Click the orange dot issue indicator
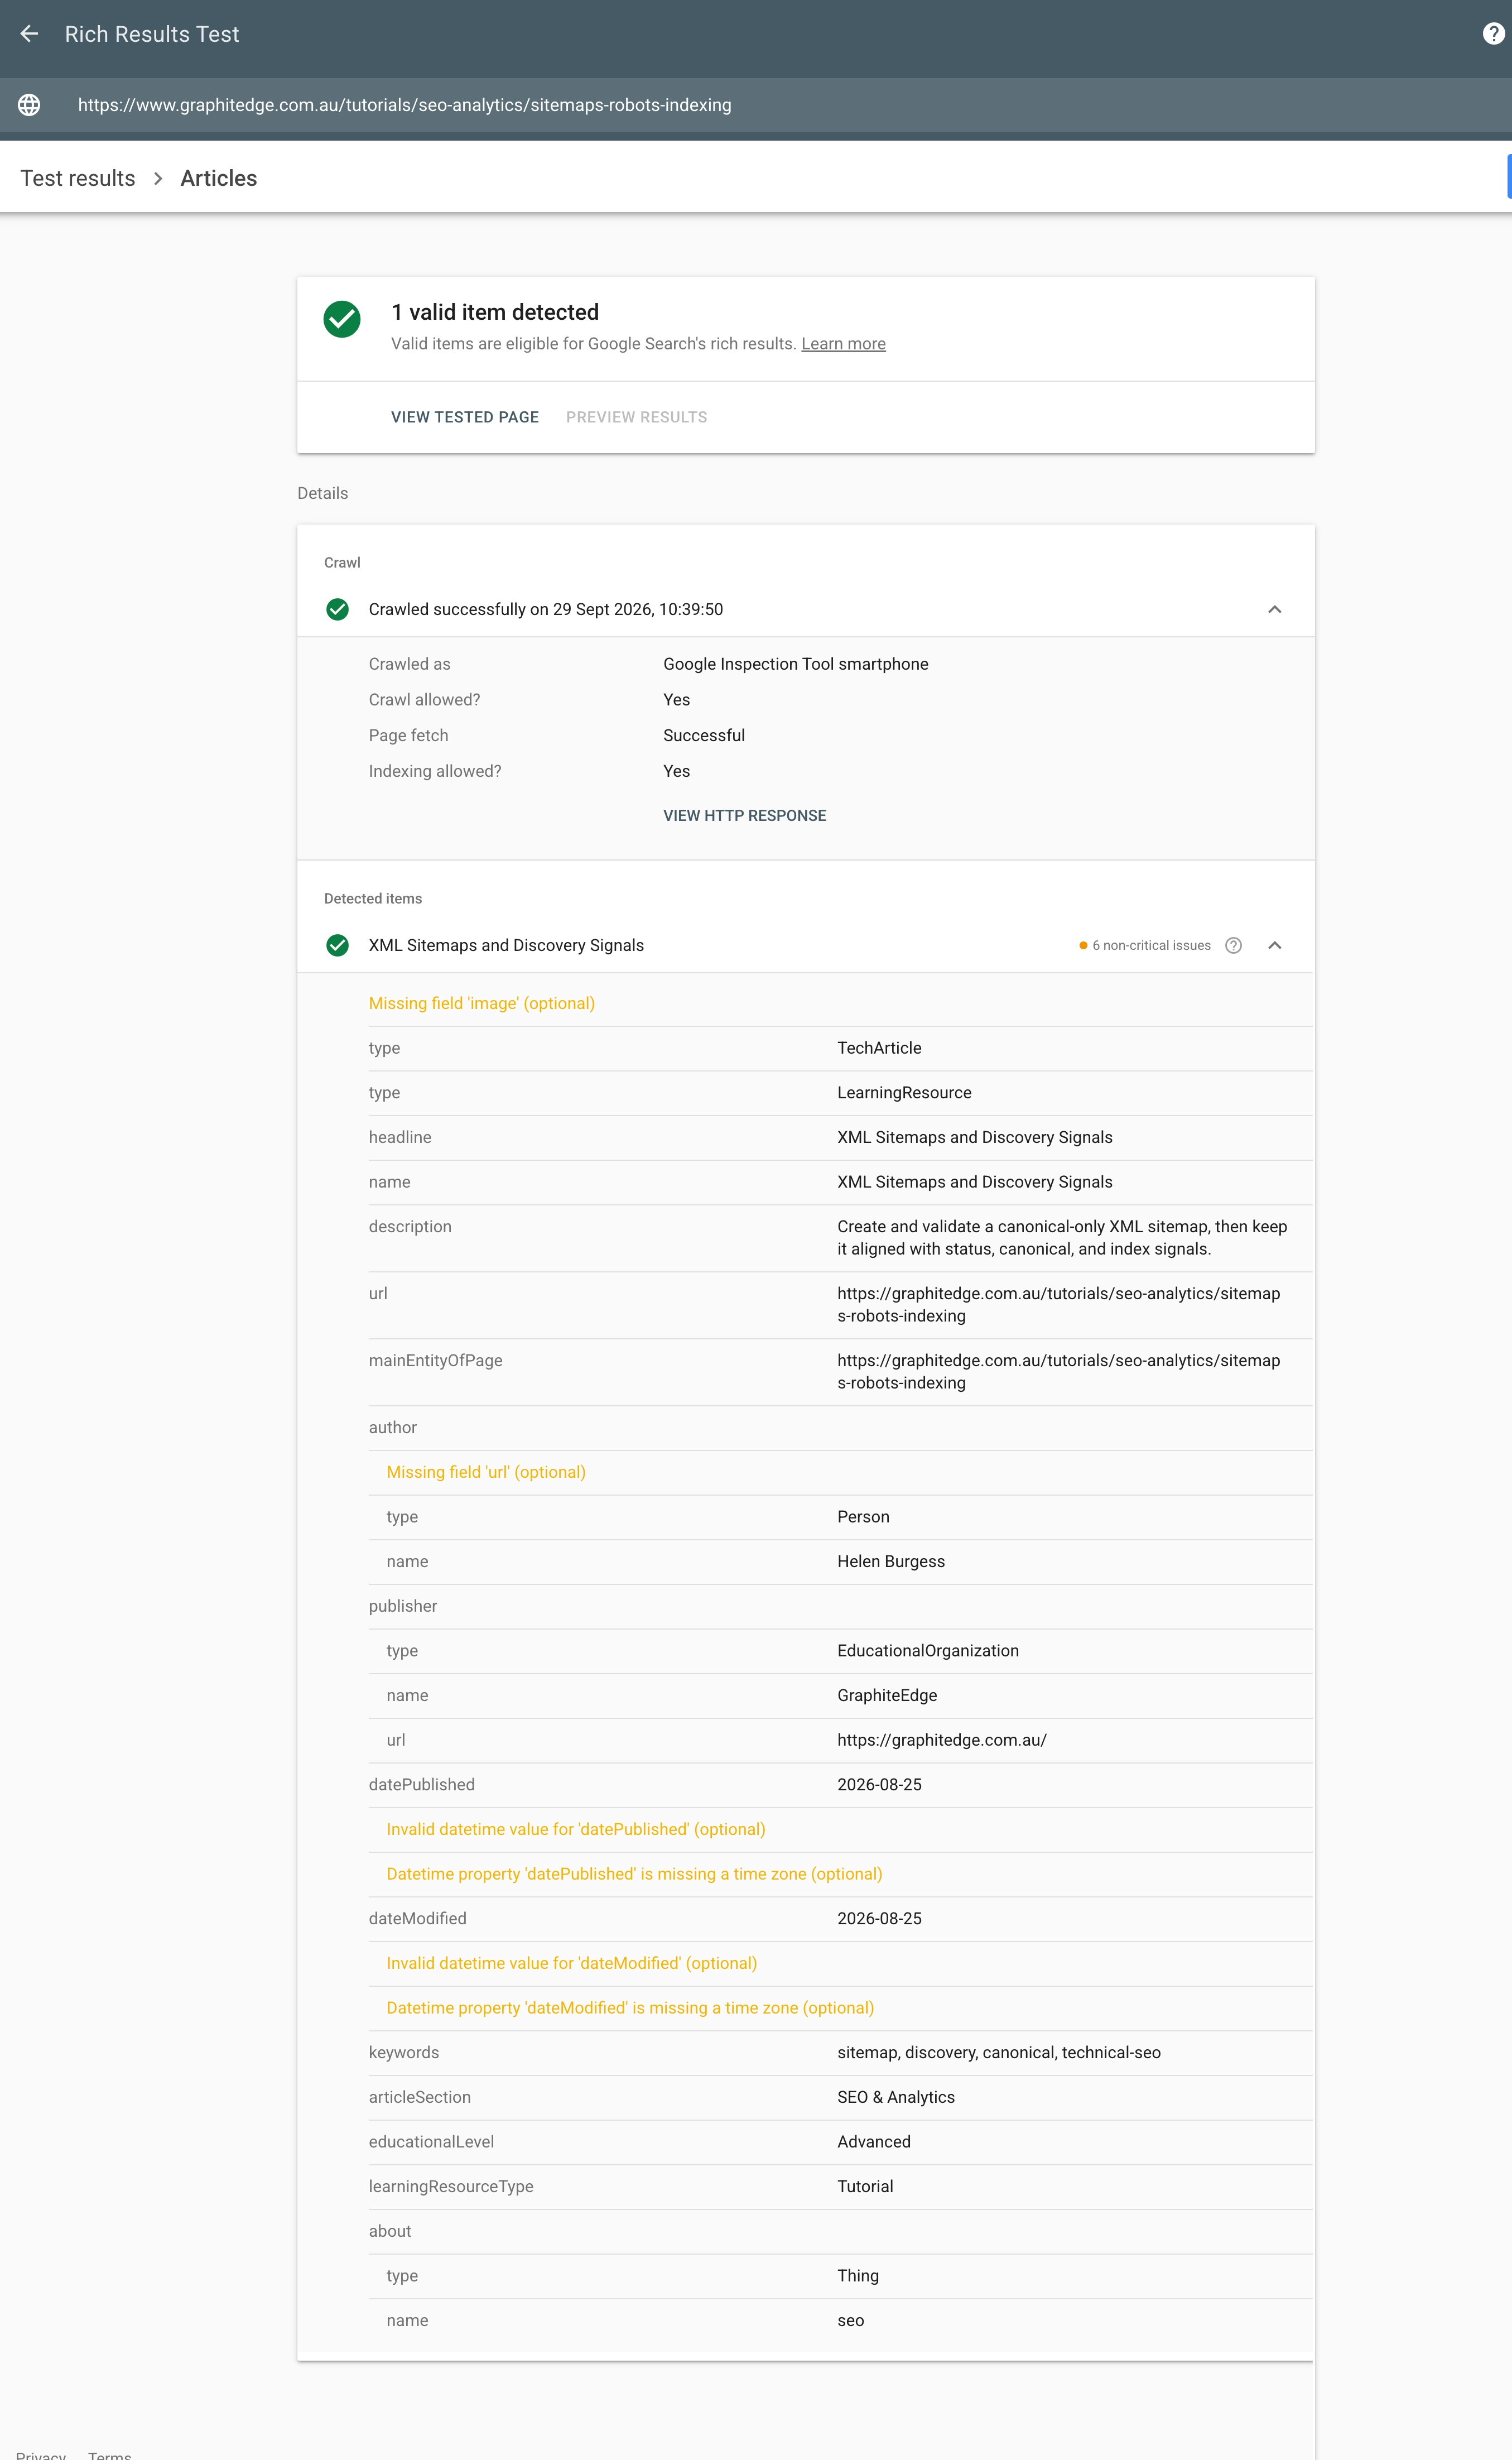 coord(1083,945)
